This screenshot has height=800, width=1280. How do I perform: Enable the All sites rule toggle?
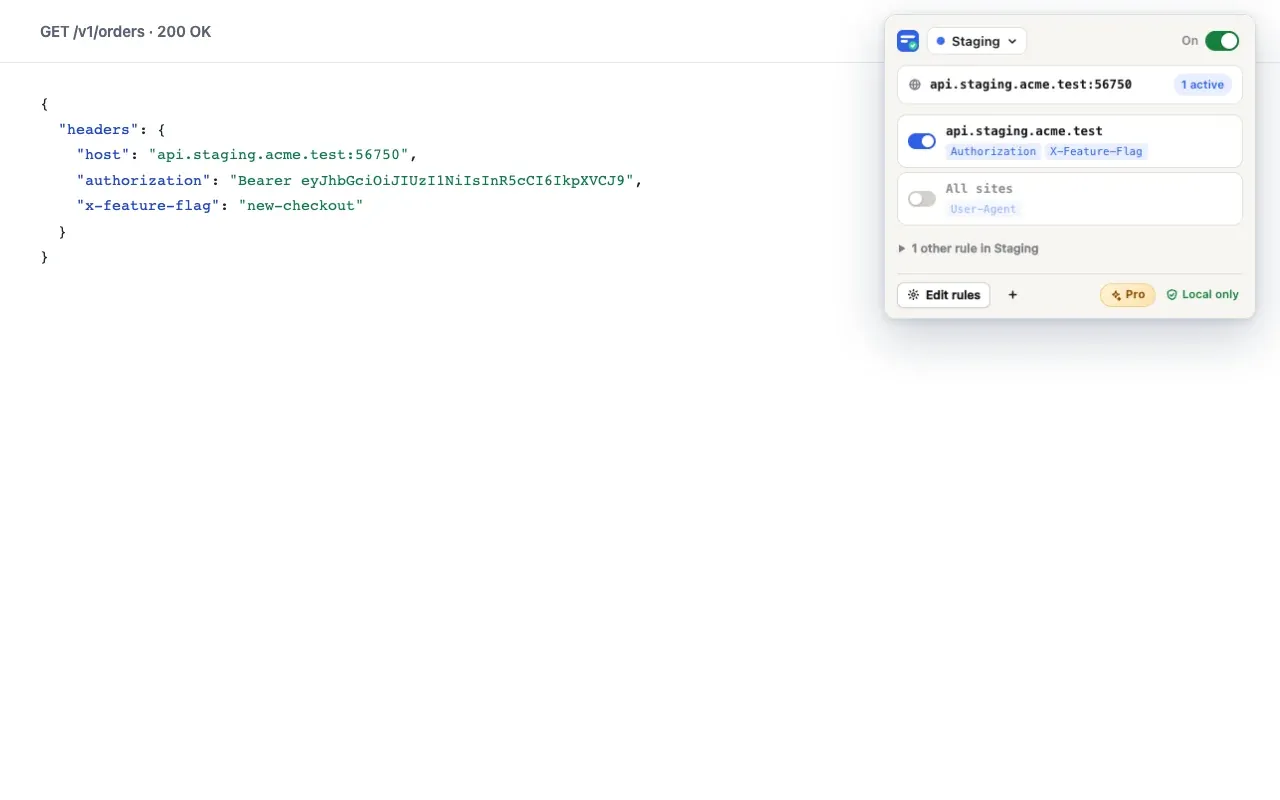922,199
